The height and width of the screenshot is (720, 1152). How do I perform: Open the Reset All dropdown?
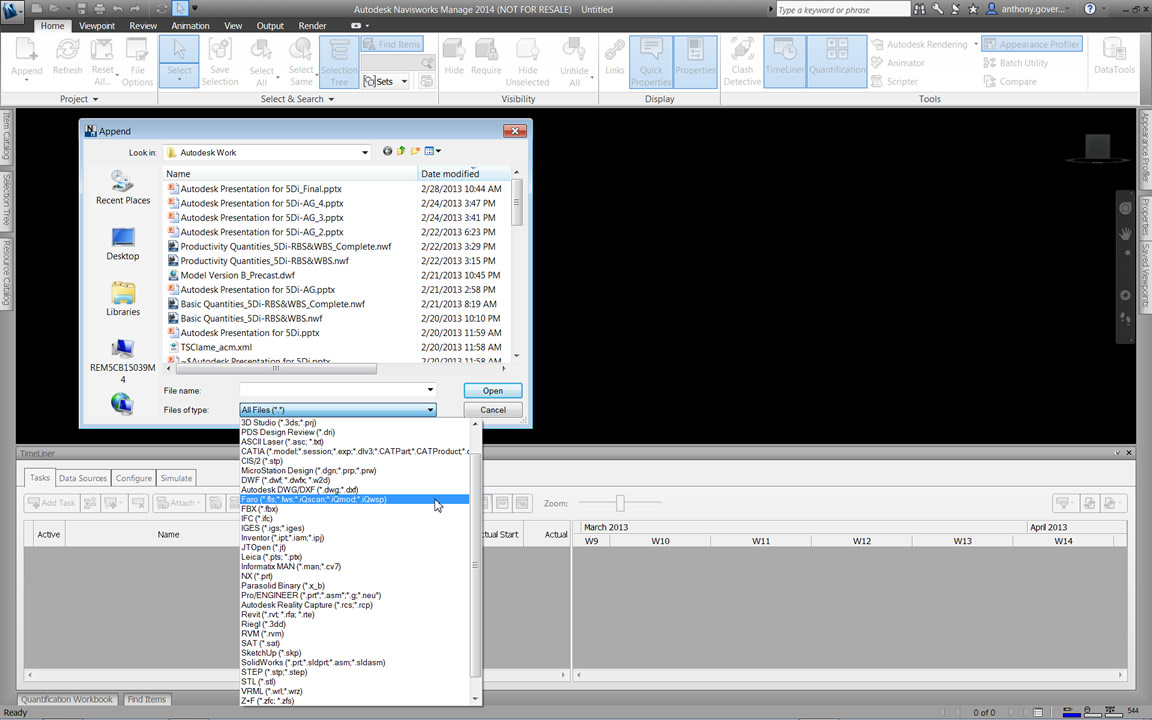click(x=103, y=62)
